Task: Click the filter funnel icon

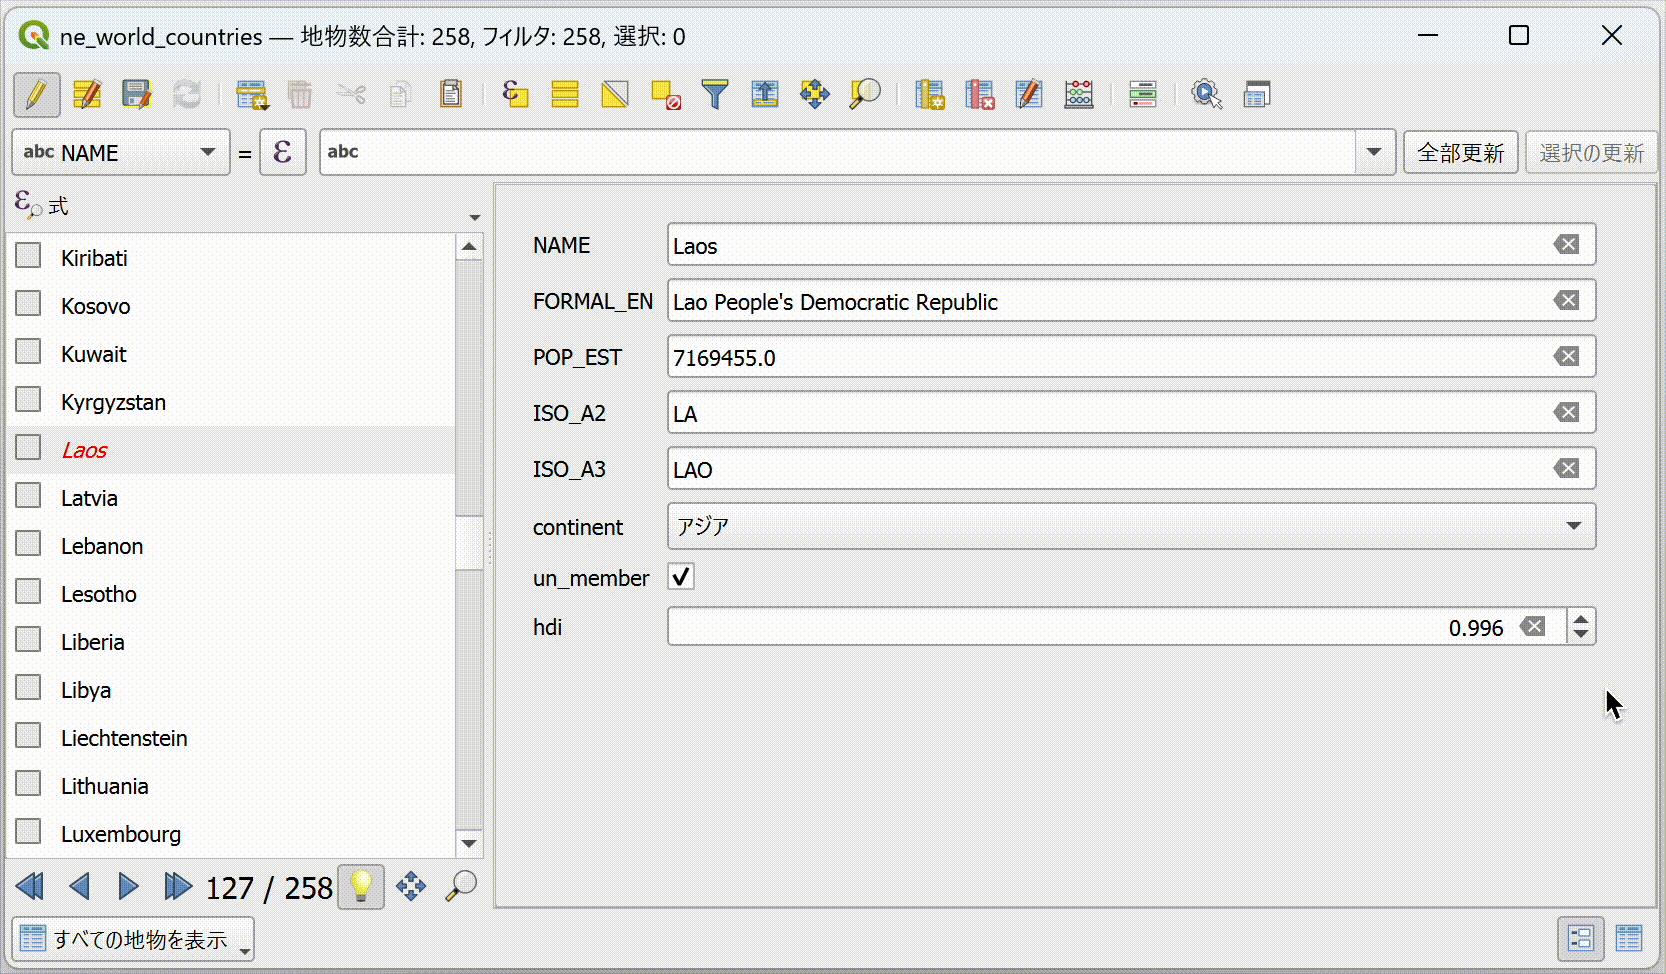Action: pyautogui.click(x=715, y=95)
